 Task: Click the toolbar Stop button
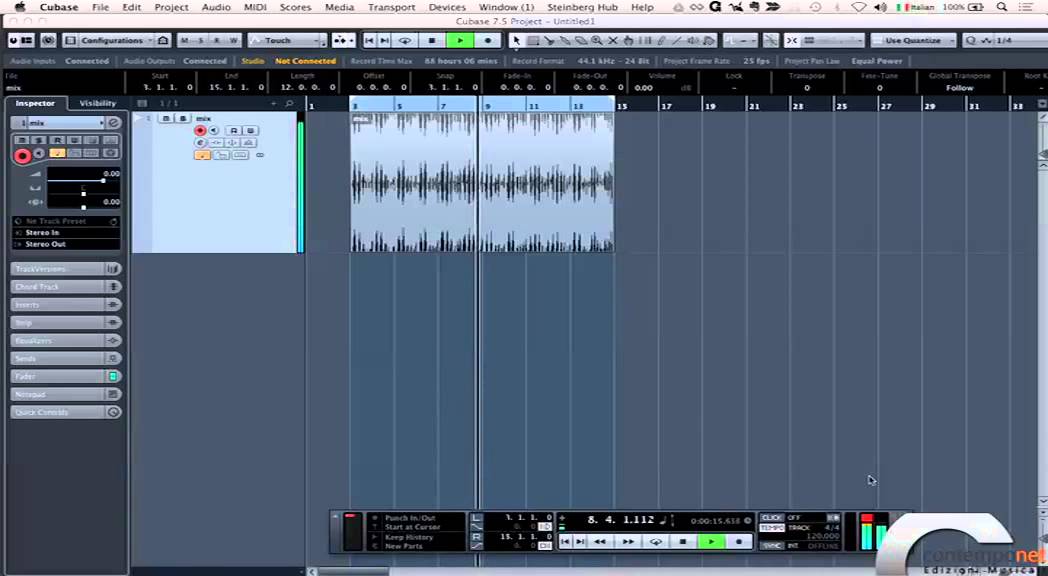[x=432, y=41]
